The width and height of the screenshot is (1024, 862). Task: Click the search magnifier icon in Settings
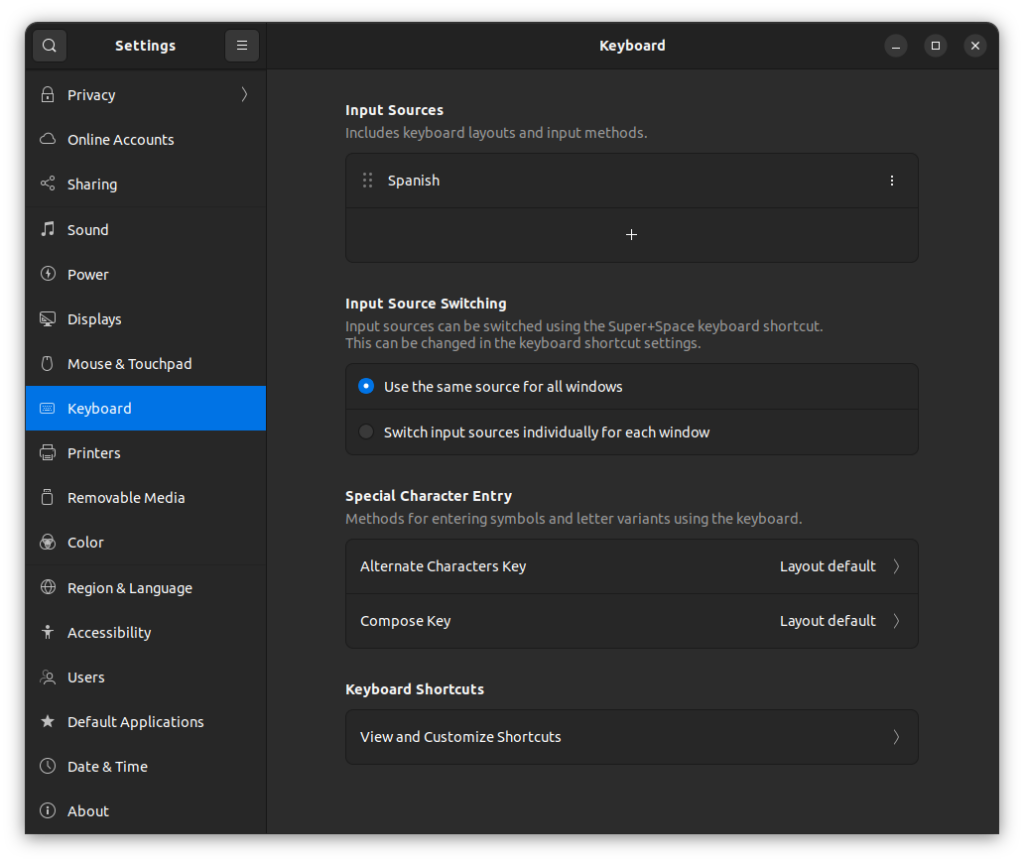coord(49,46)
